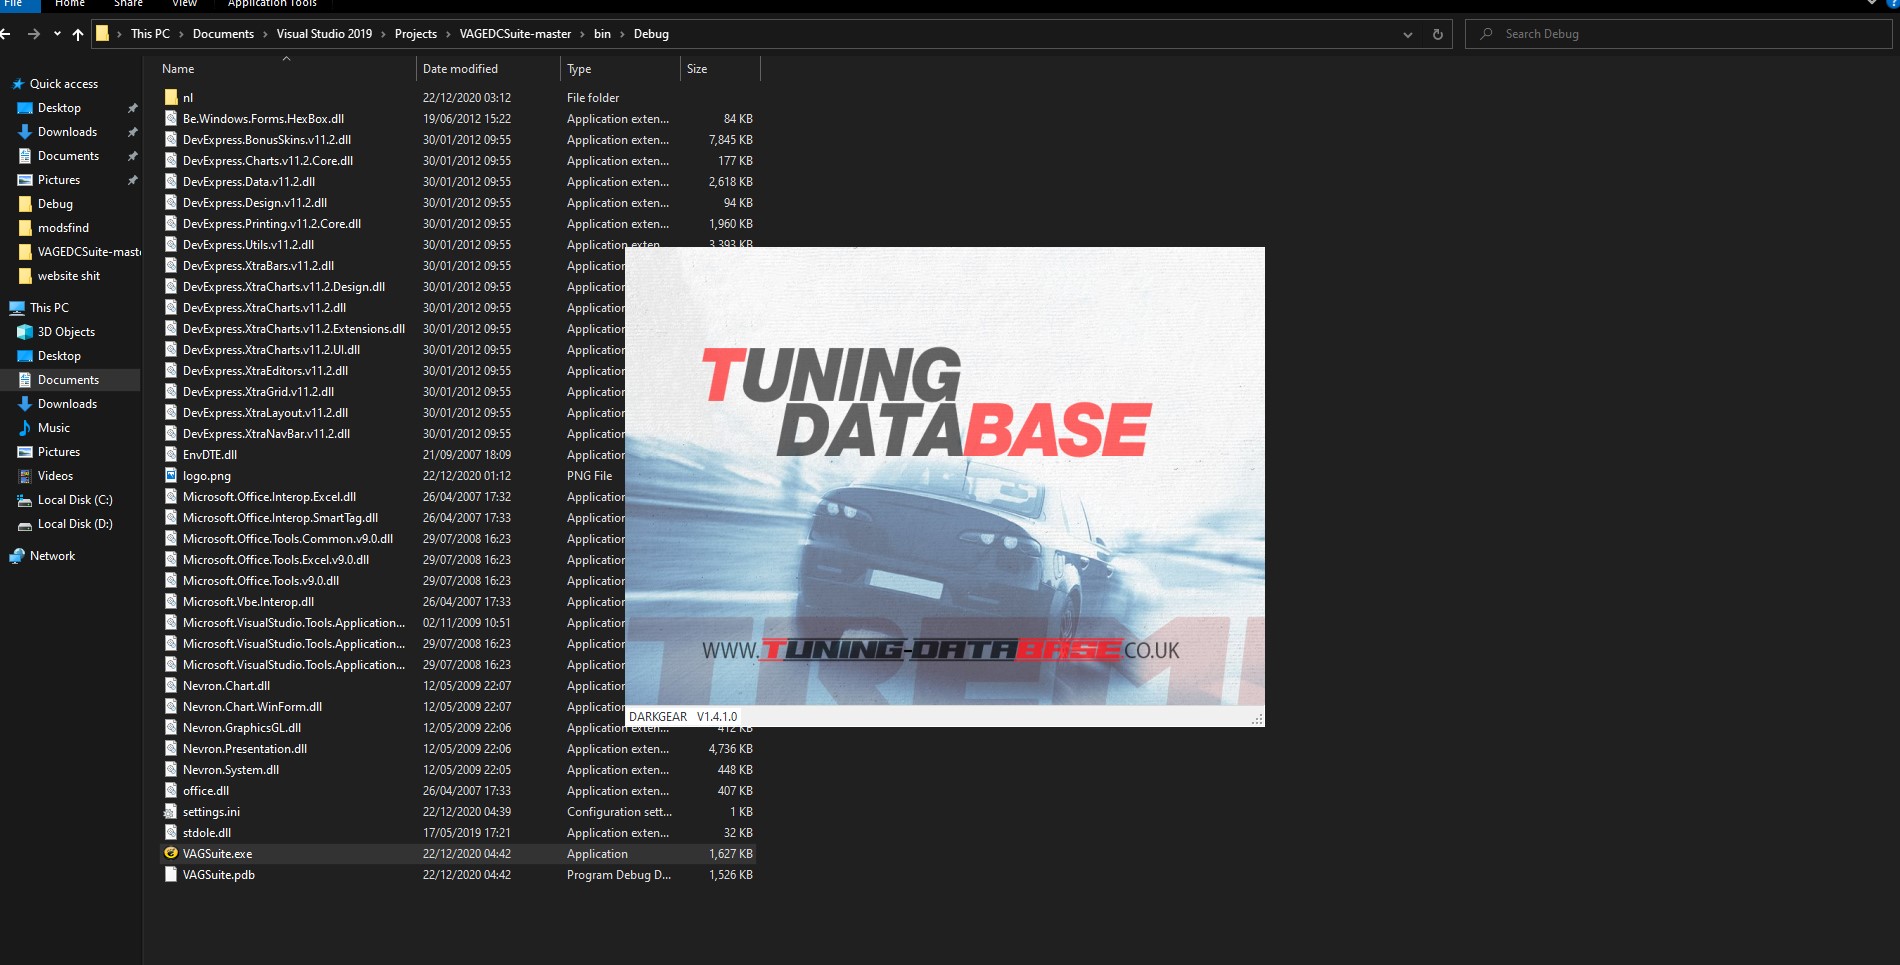This screenshot has width=1900, height=965.
Task: Open the Share ribbon tab
Action: coord(128,4)
